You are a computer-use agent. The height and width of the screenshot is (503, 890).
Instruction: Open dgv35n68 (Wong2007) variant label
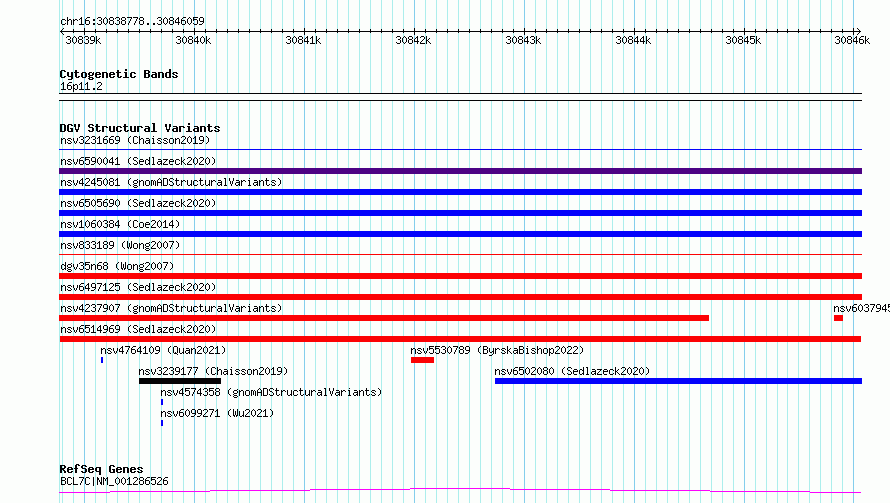point(117,266)
